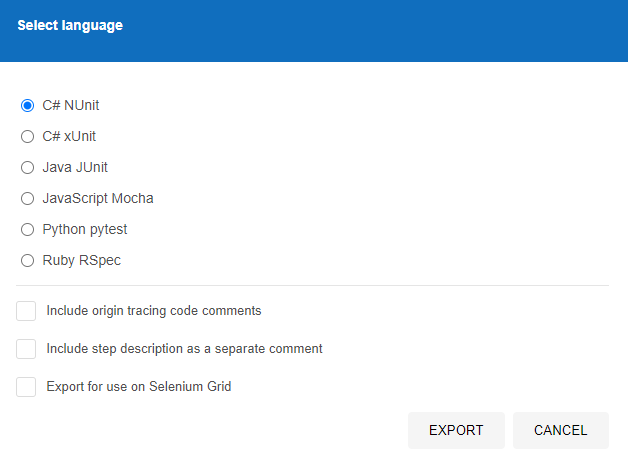Click the "Ruby RSpec" label text

tap(81, 260)
